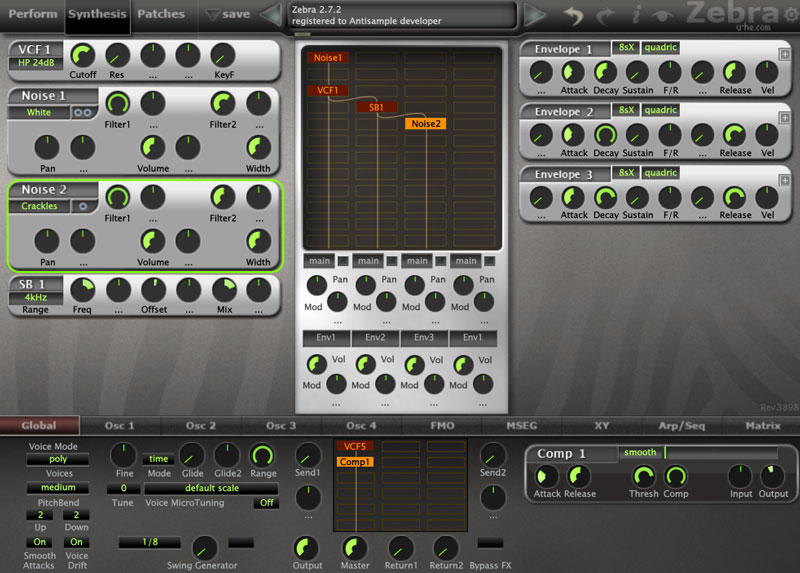The width and height of the screenshot is (800, 573).
Task: Click the redo arrow icon
Action: (605, 15)
